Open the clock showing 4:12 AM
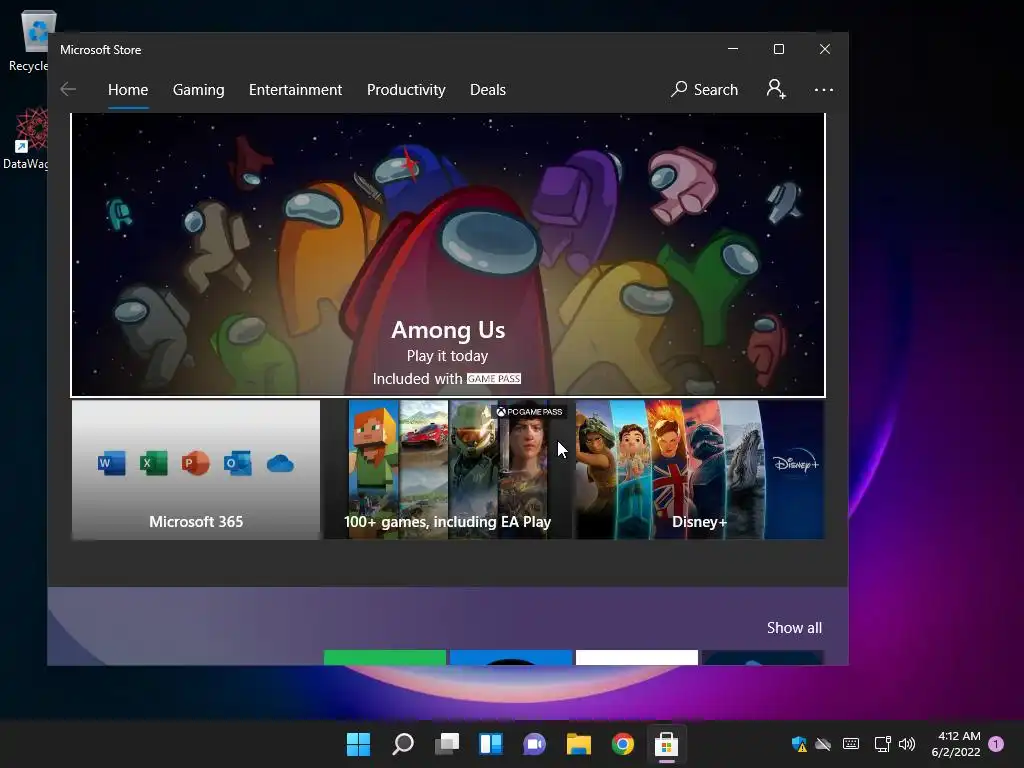The width and height of the screenshot is (1024, 768). [956, 744]
